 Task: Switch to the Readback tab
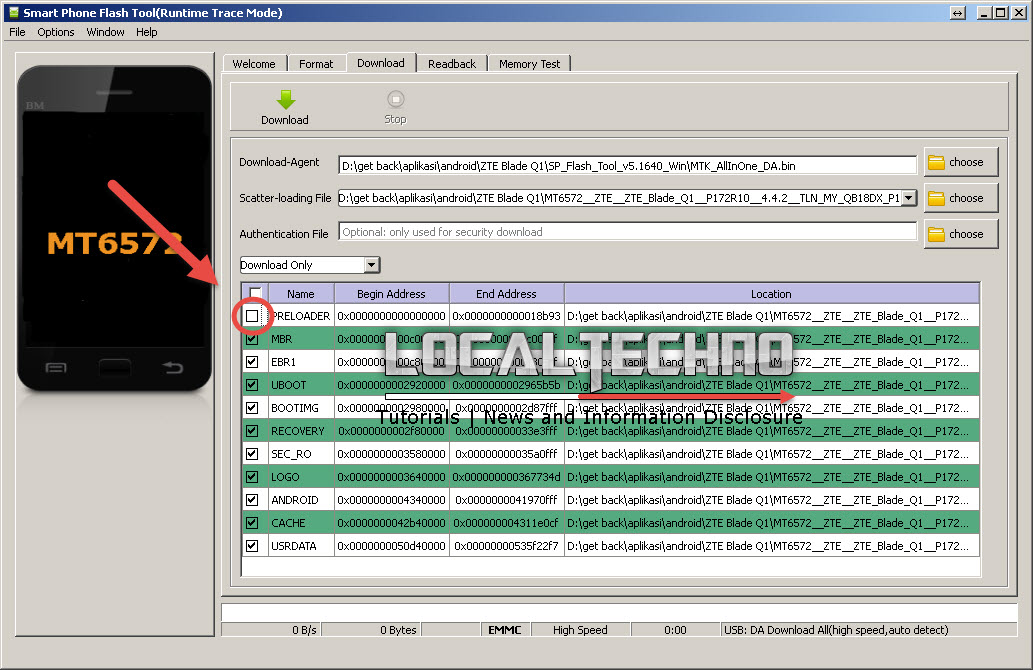click(x=451, y=62)
